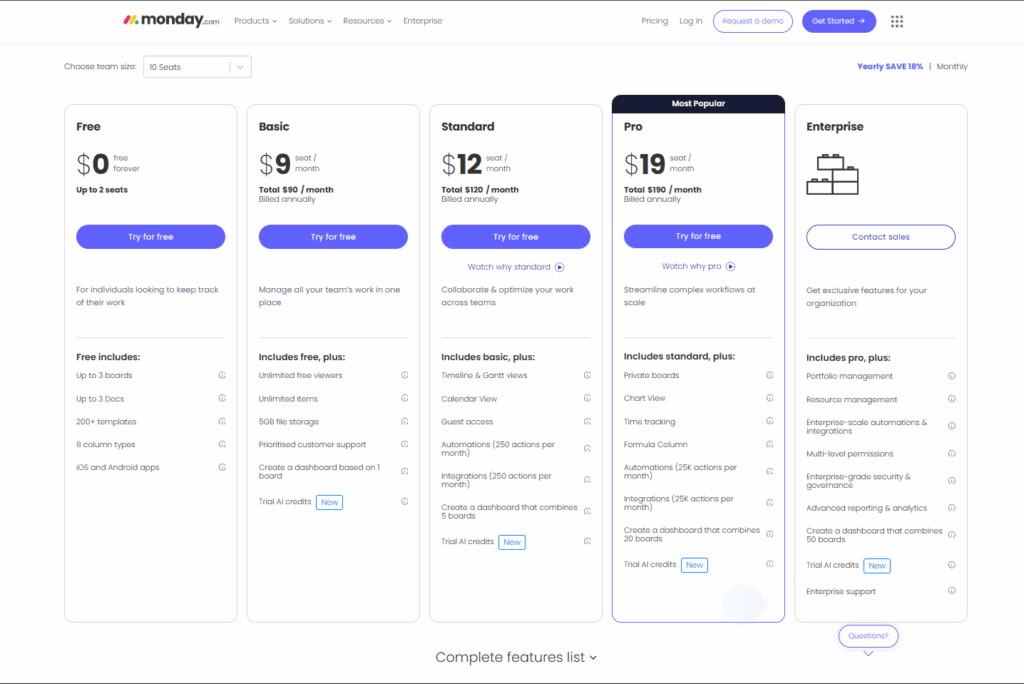Click info icon beside Enterprise support
This screenshot has width=1024, height=684.
(x=952, y=591)
